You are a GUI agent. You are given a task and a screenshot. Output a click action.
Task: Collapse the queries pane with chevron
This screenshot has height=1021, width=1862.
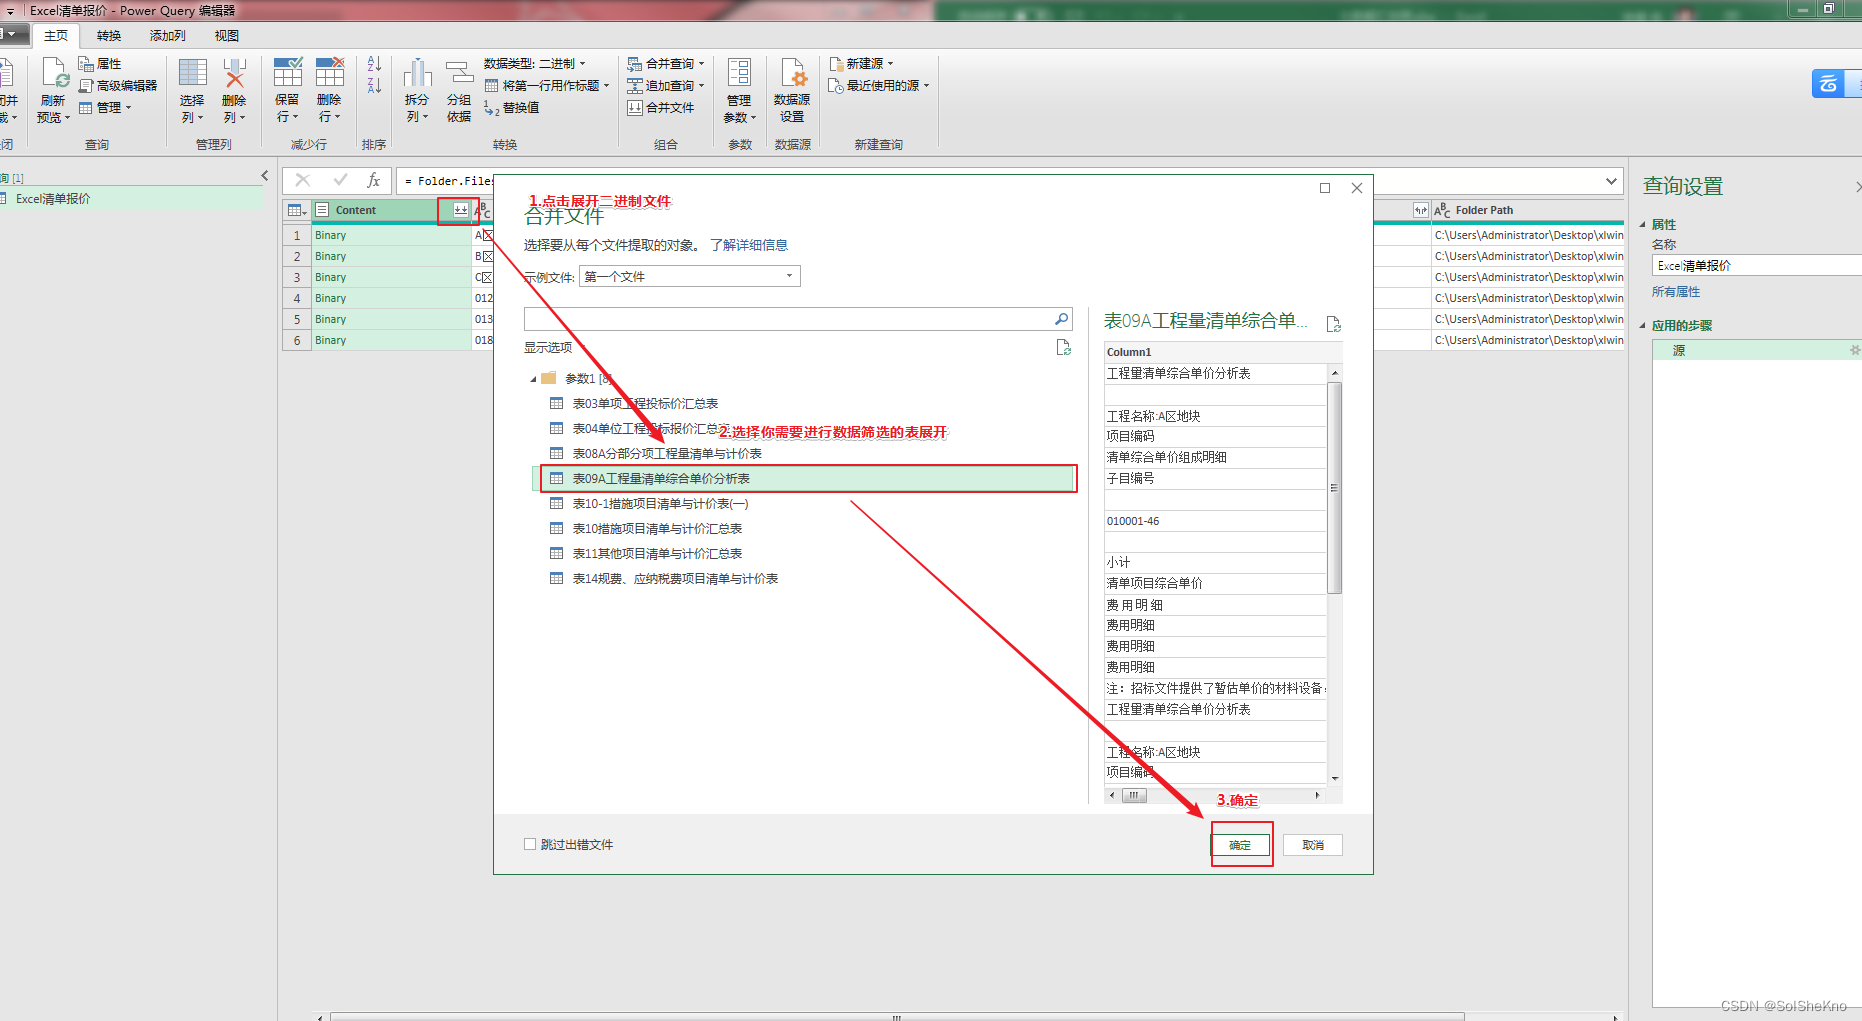click(x=265, y=176)
